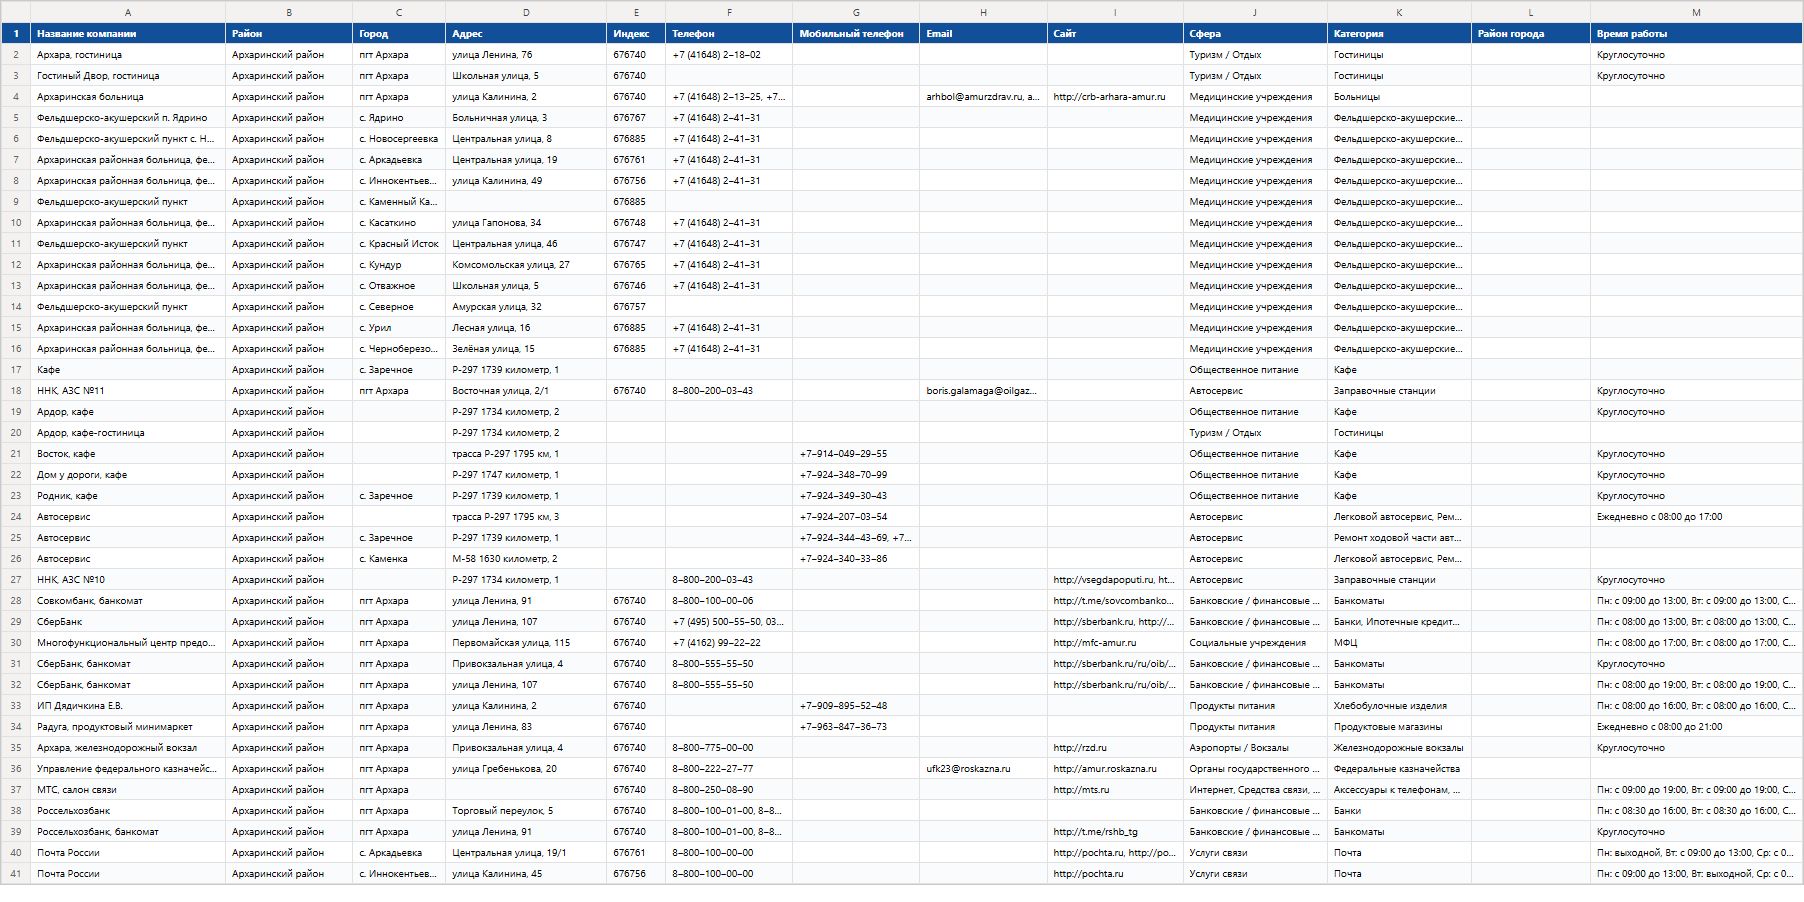
Task: Click the 'Сайт' header cell
Action: [x=1115, y=34]
